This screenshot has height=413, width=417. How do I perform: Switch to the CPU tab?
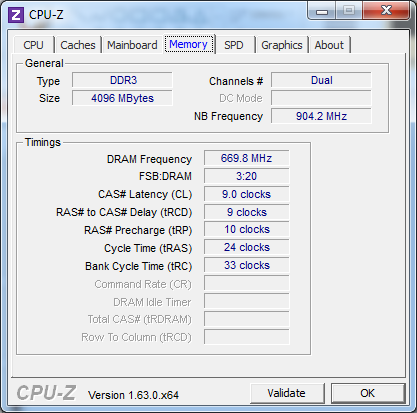tap(33, 45)
